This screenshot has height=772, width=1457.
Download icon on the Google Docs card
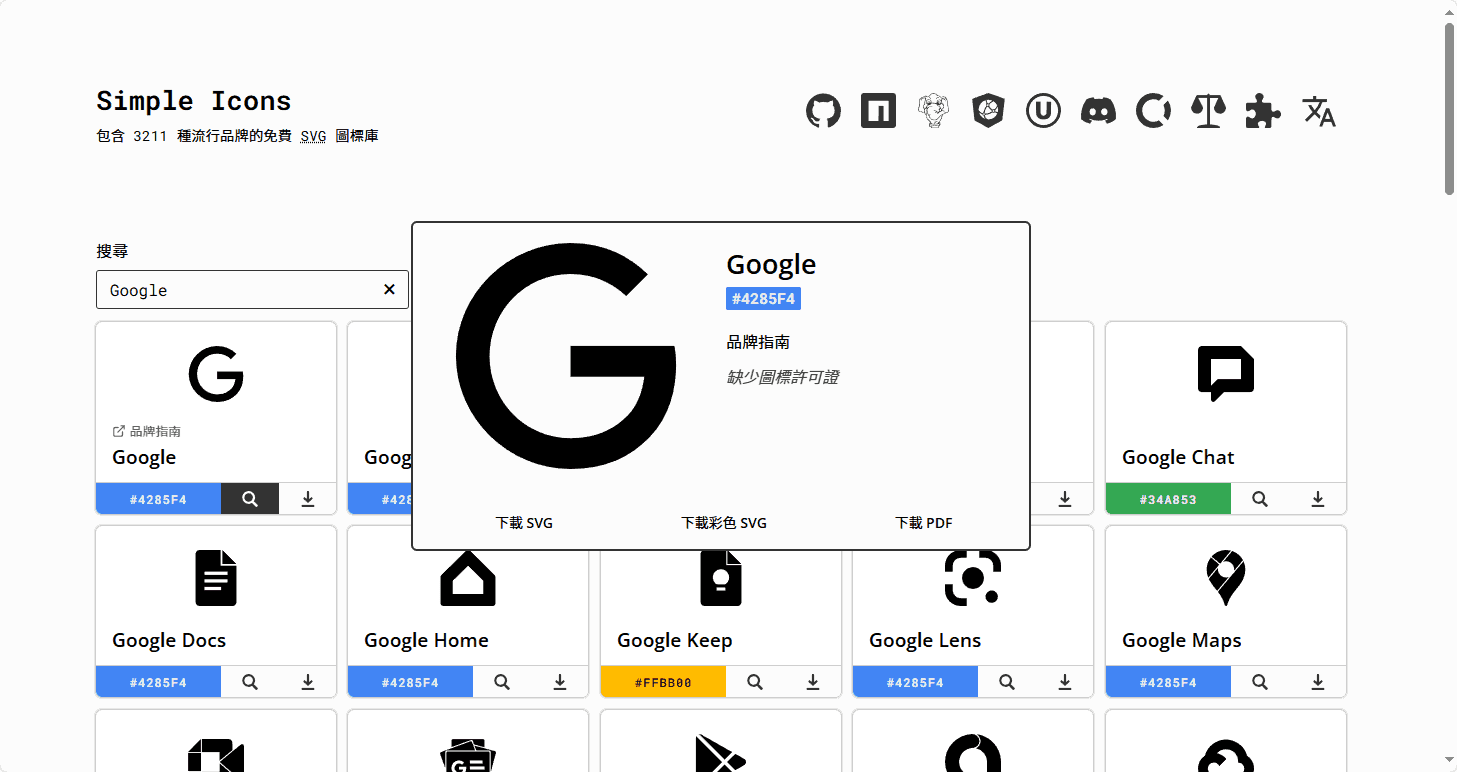pyautogui.click(x=308, y=682)
